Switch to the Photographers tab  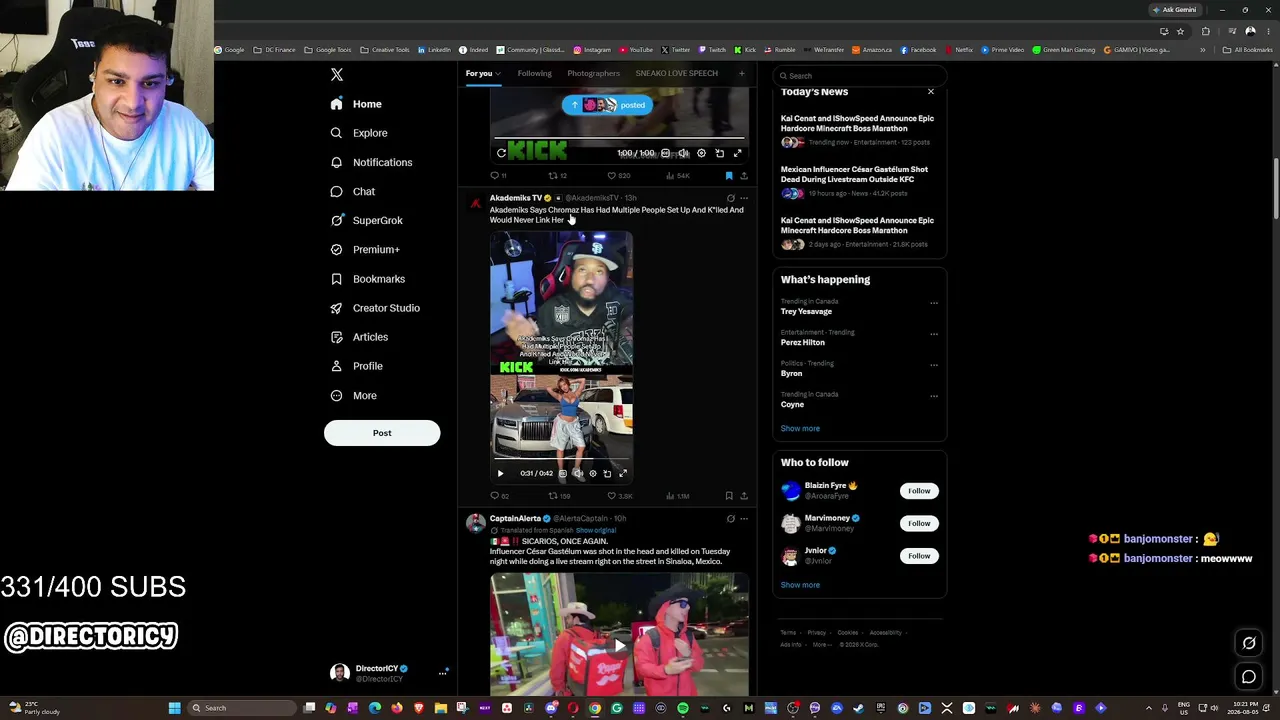pyautogui.click(x=593, y=73)
